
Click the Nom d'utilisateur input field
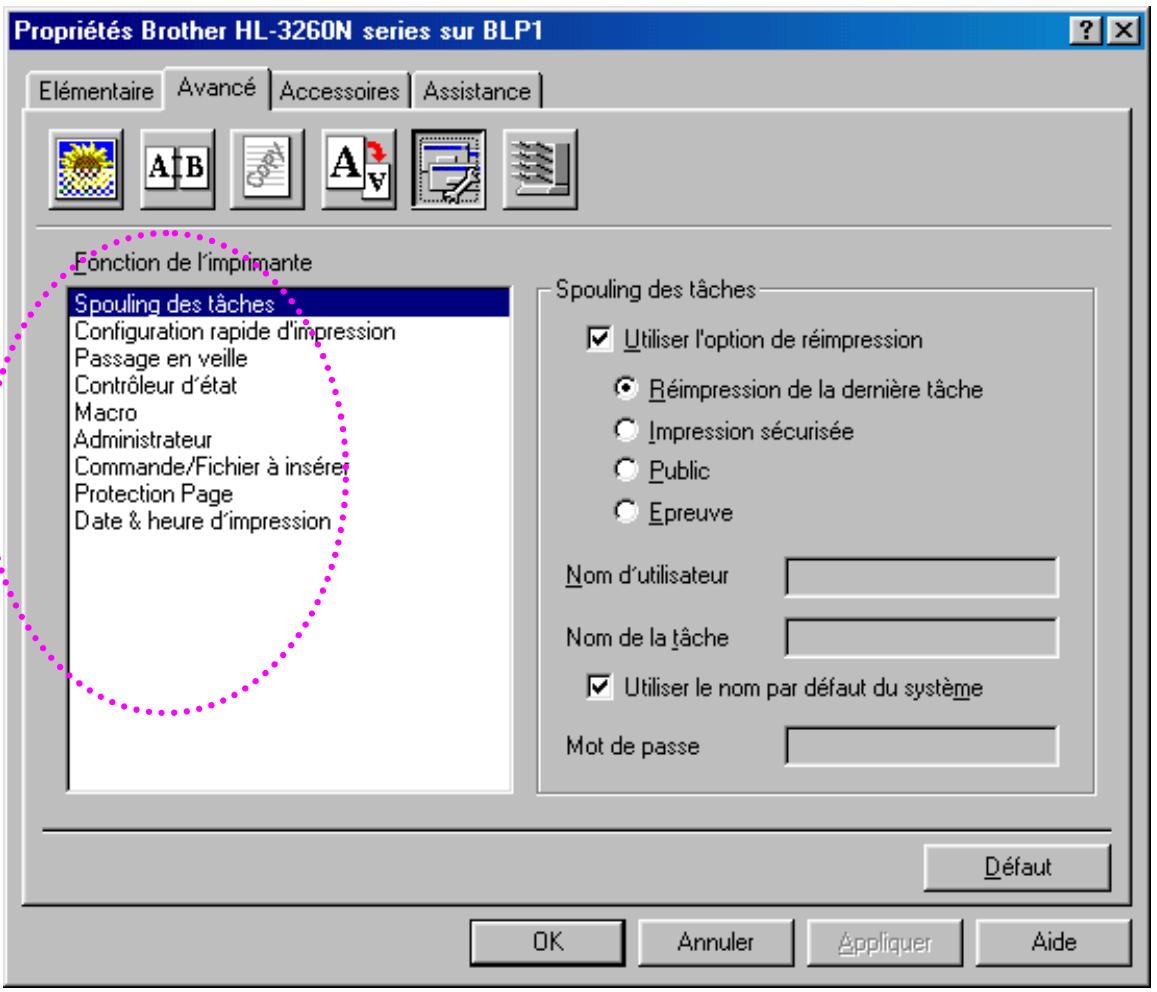(x=922, y=577)
